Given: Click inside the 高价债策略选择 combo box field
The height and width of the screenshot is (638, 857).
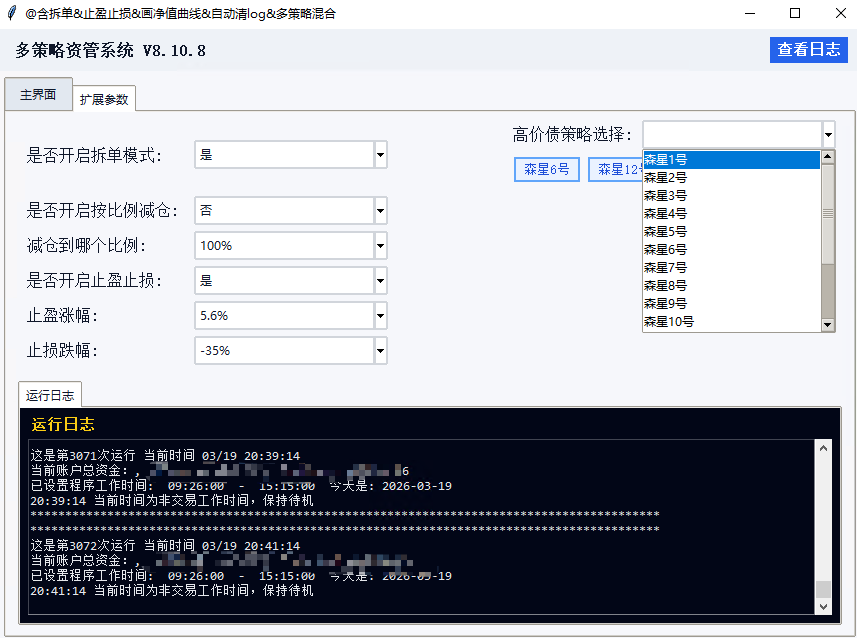Looking at the screenshot, I should pyautogui.click(x=730, y=134).
